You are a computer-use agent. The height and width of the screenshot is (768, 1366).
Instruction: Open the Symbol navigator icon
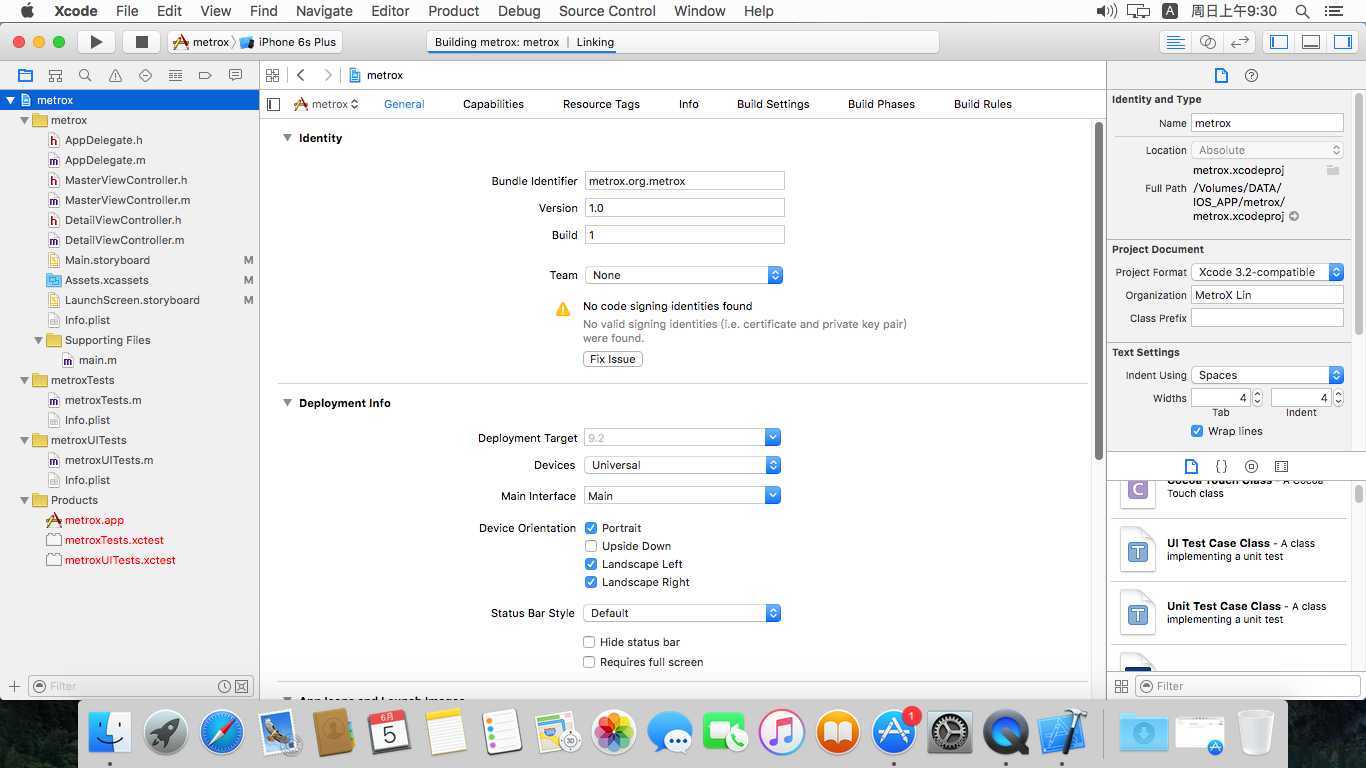click(55, 75)
